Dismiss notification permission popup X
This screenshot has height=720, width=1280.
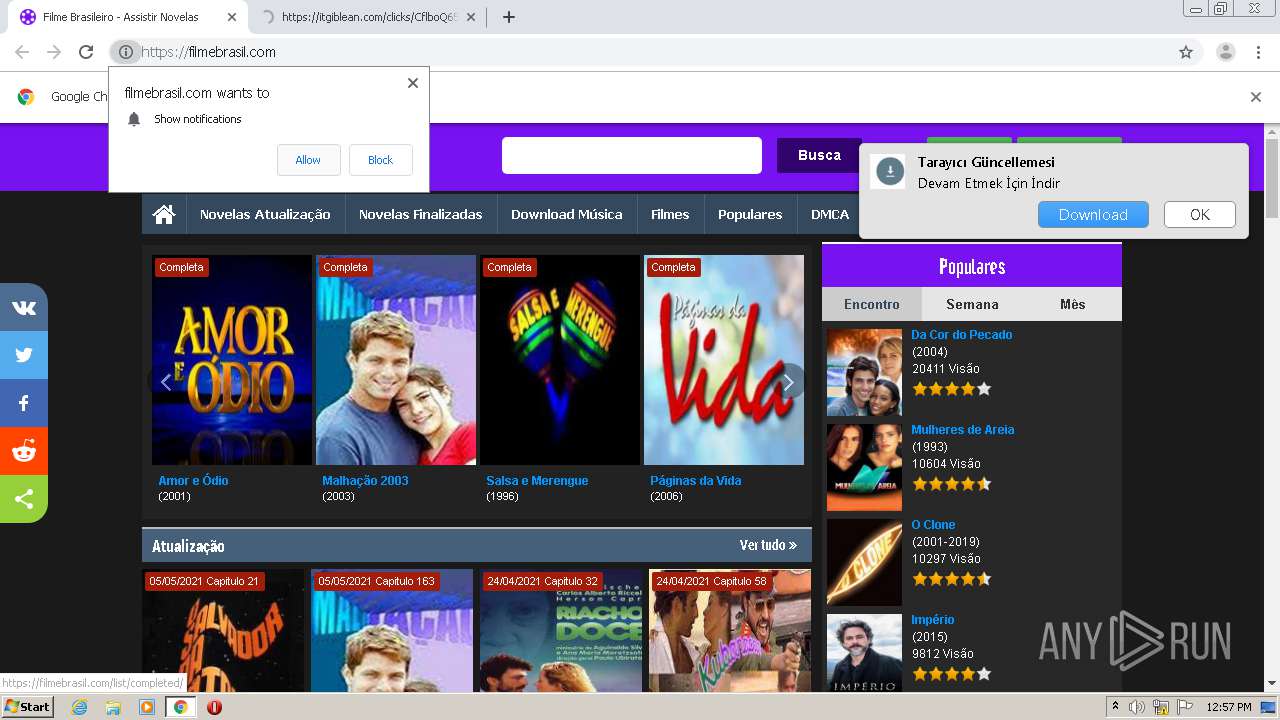(413, 83)
